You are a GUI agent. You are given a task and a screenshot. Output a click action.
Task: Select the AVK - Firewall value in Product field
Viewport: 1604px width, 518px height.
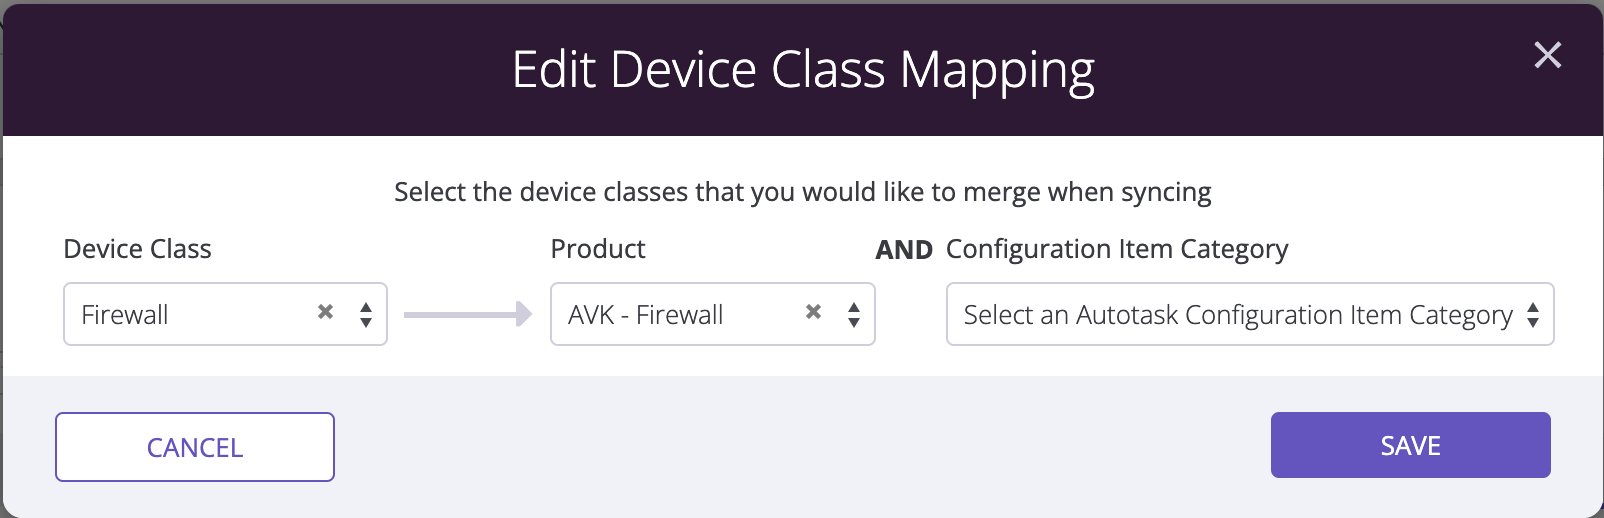645,315
